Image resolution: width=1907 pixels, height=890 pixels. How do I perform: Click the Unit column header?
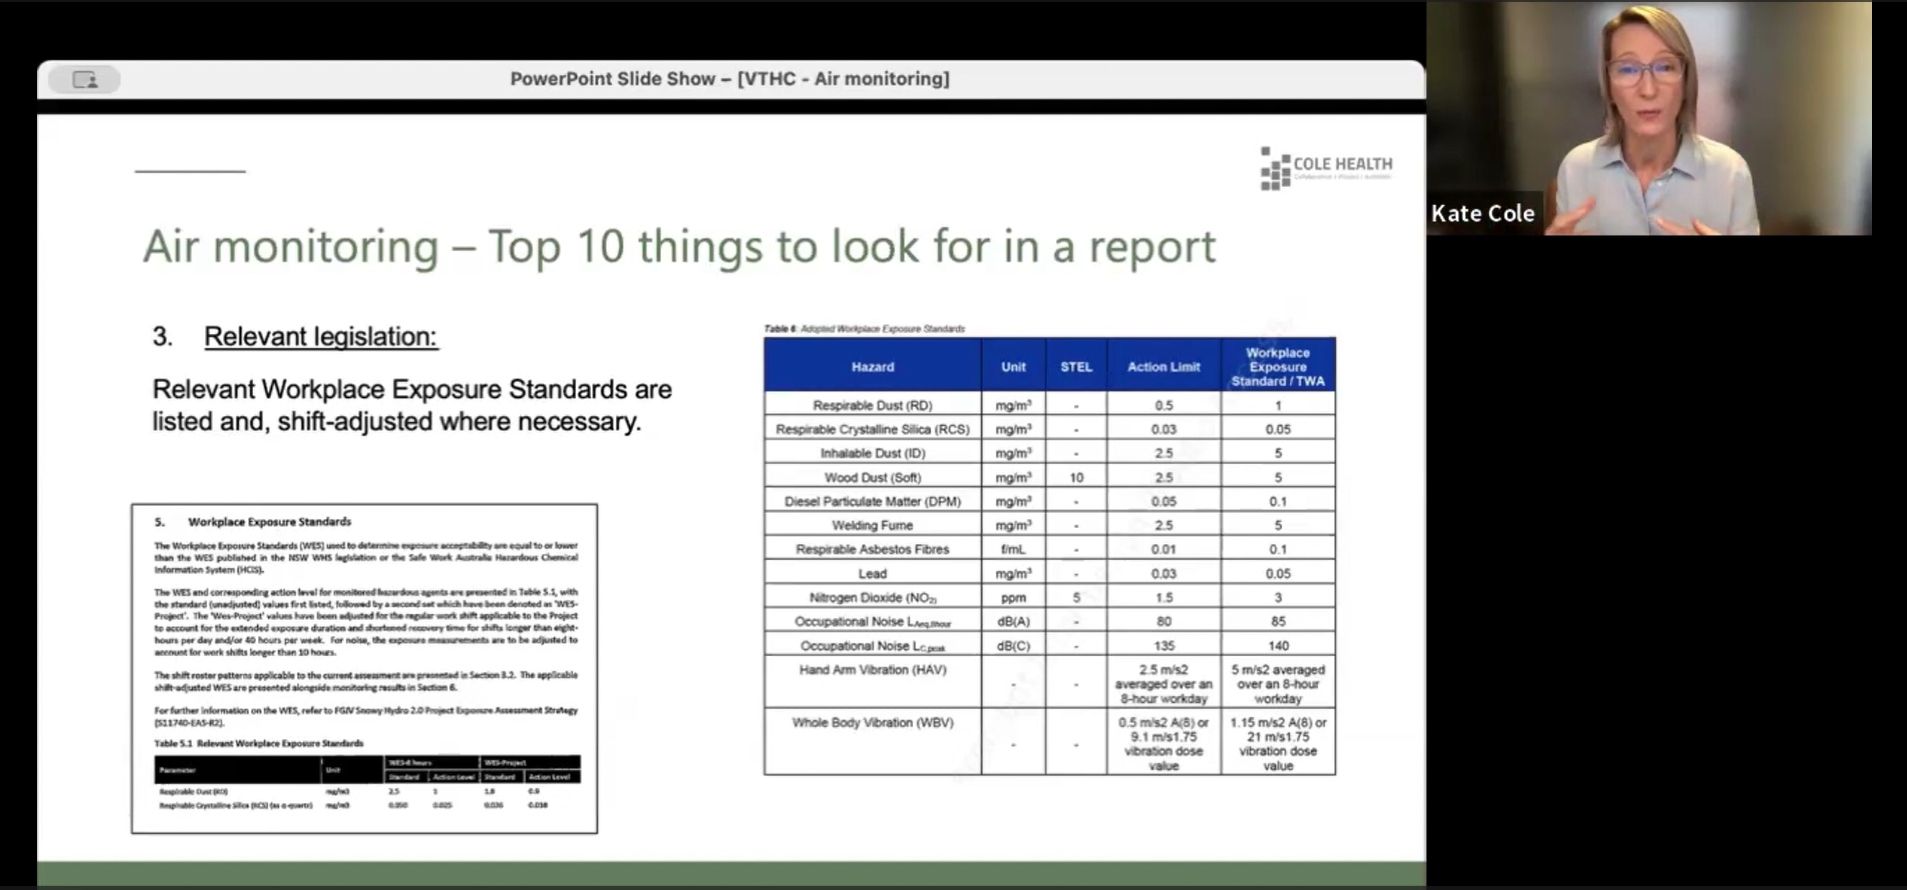[1013, 367]
